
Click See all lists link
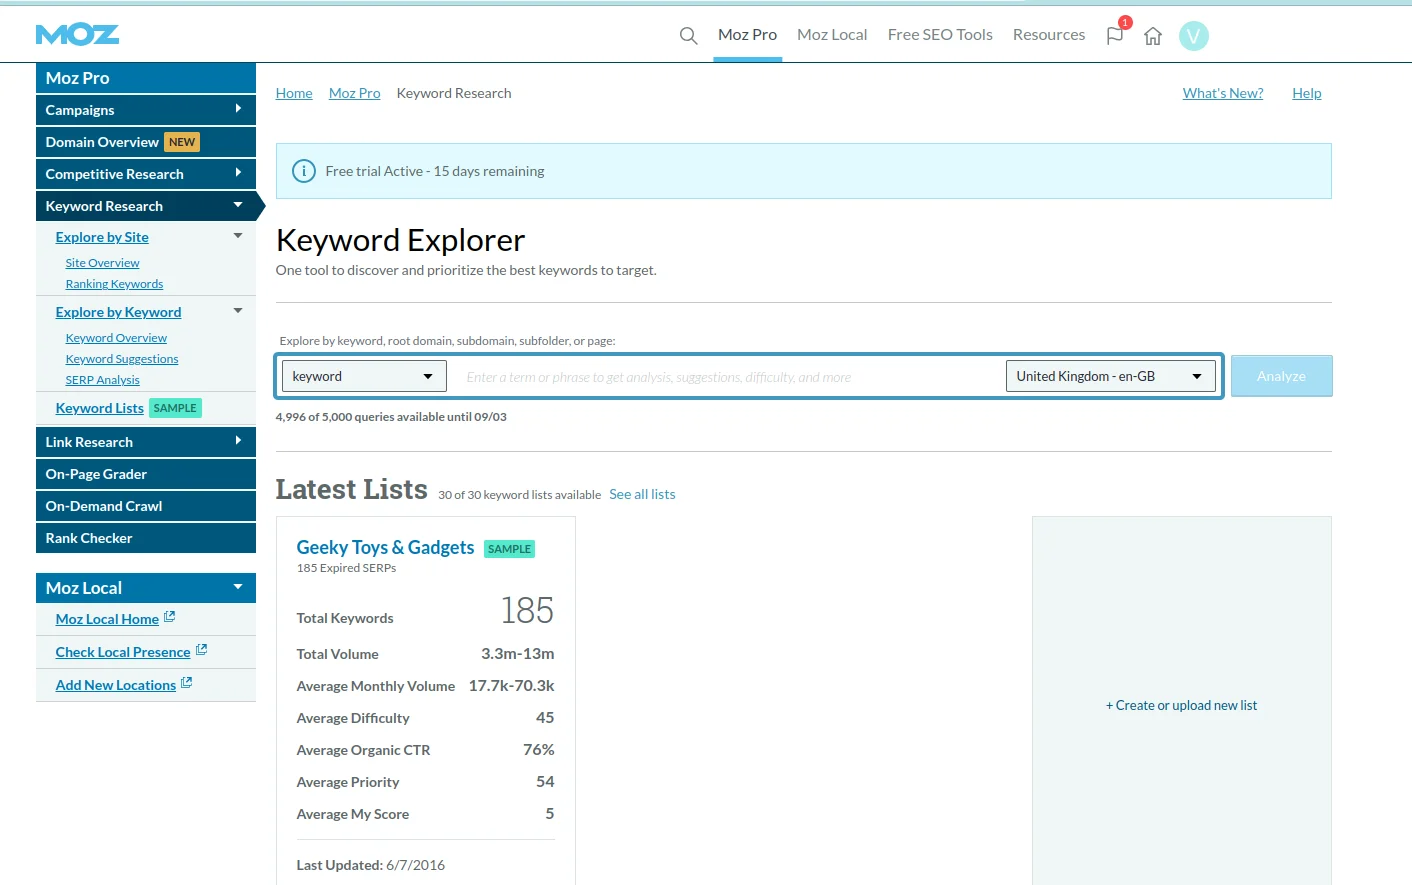(x=642, y=494)
